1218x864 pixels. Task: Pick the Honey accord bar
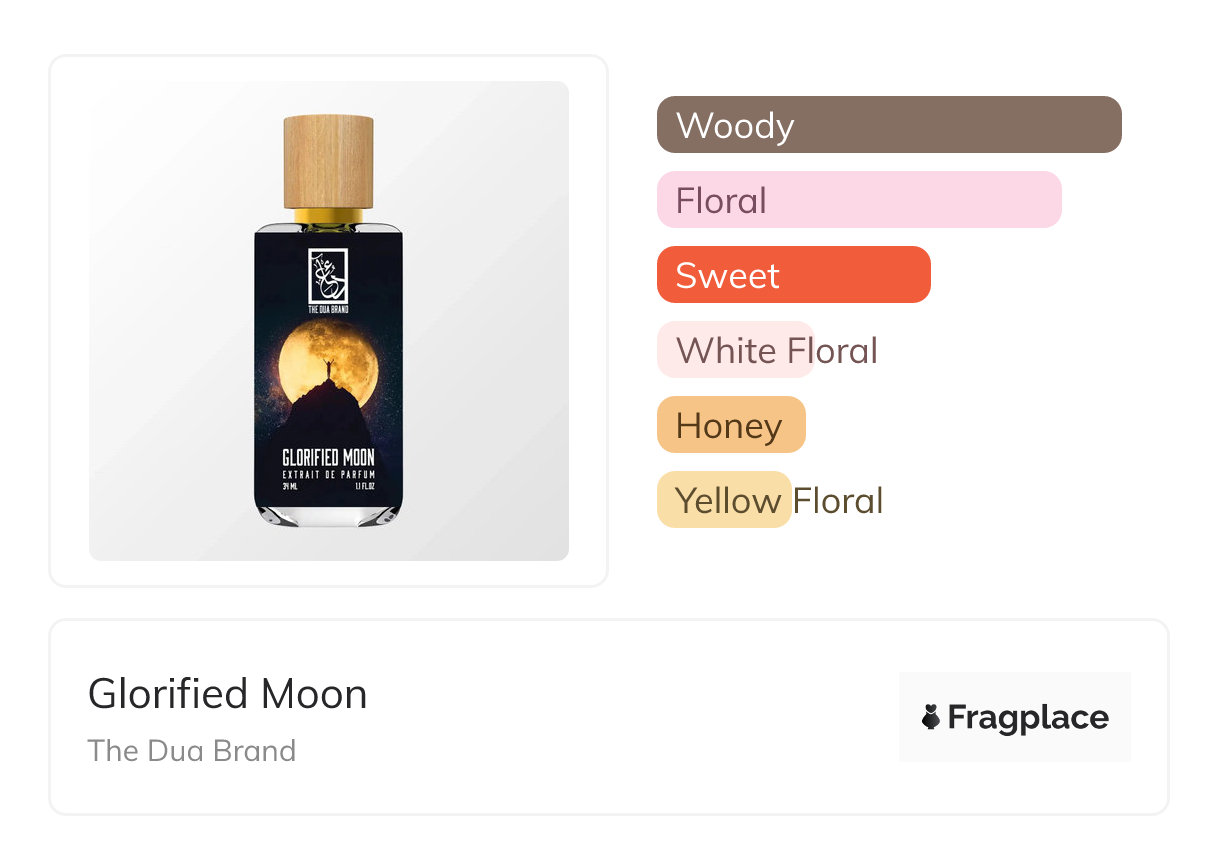(x=730, y=425)
